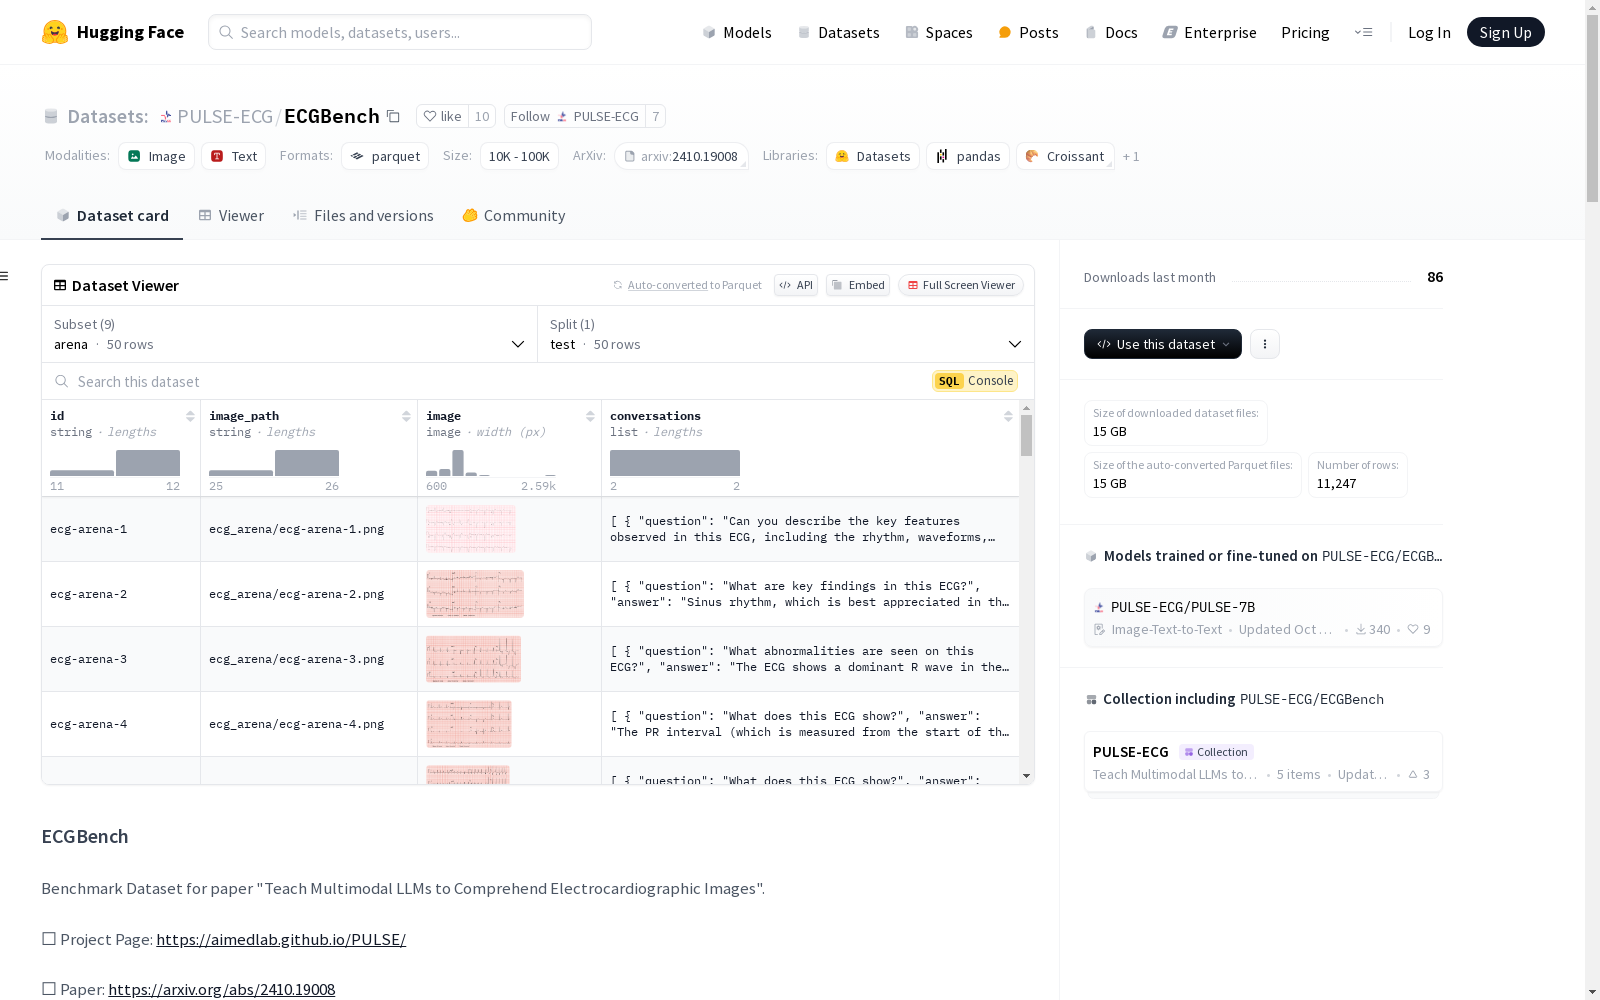
Task: Click the page scrollbar thumb
Action: pos(1592,110)
